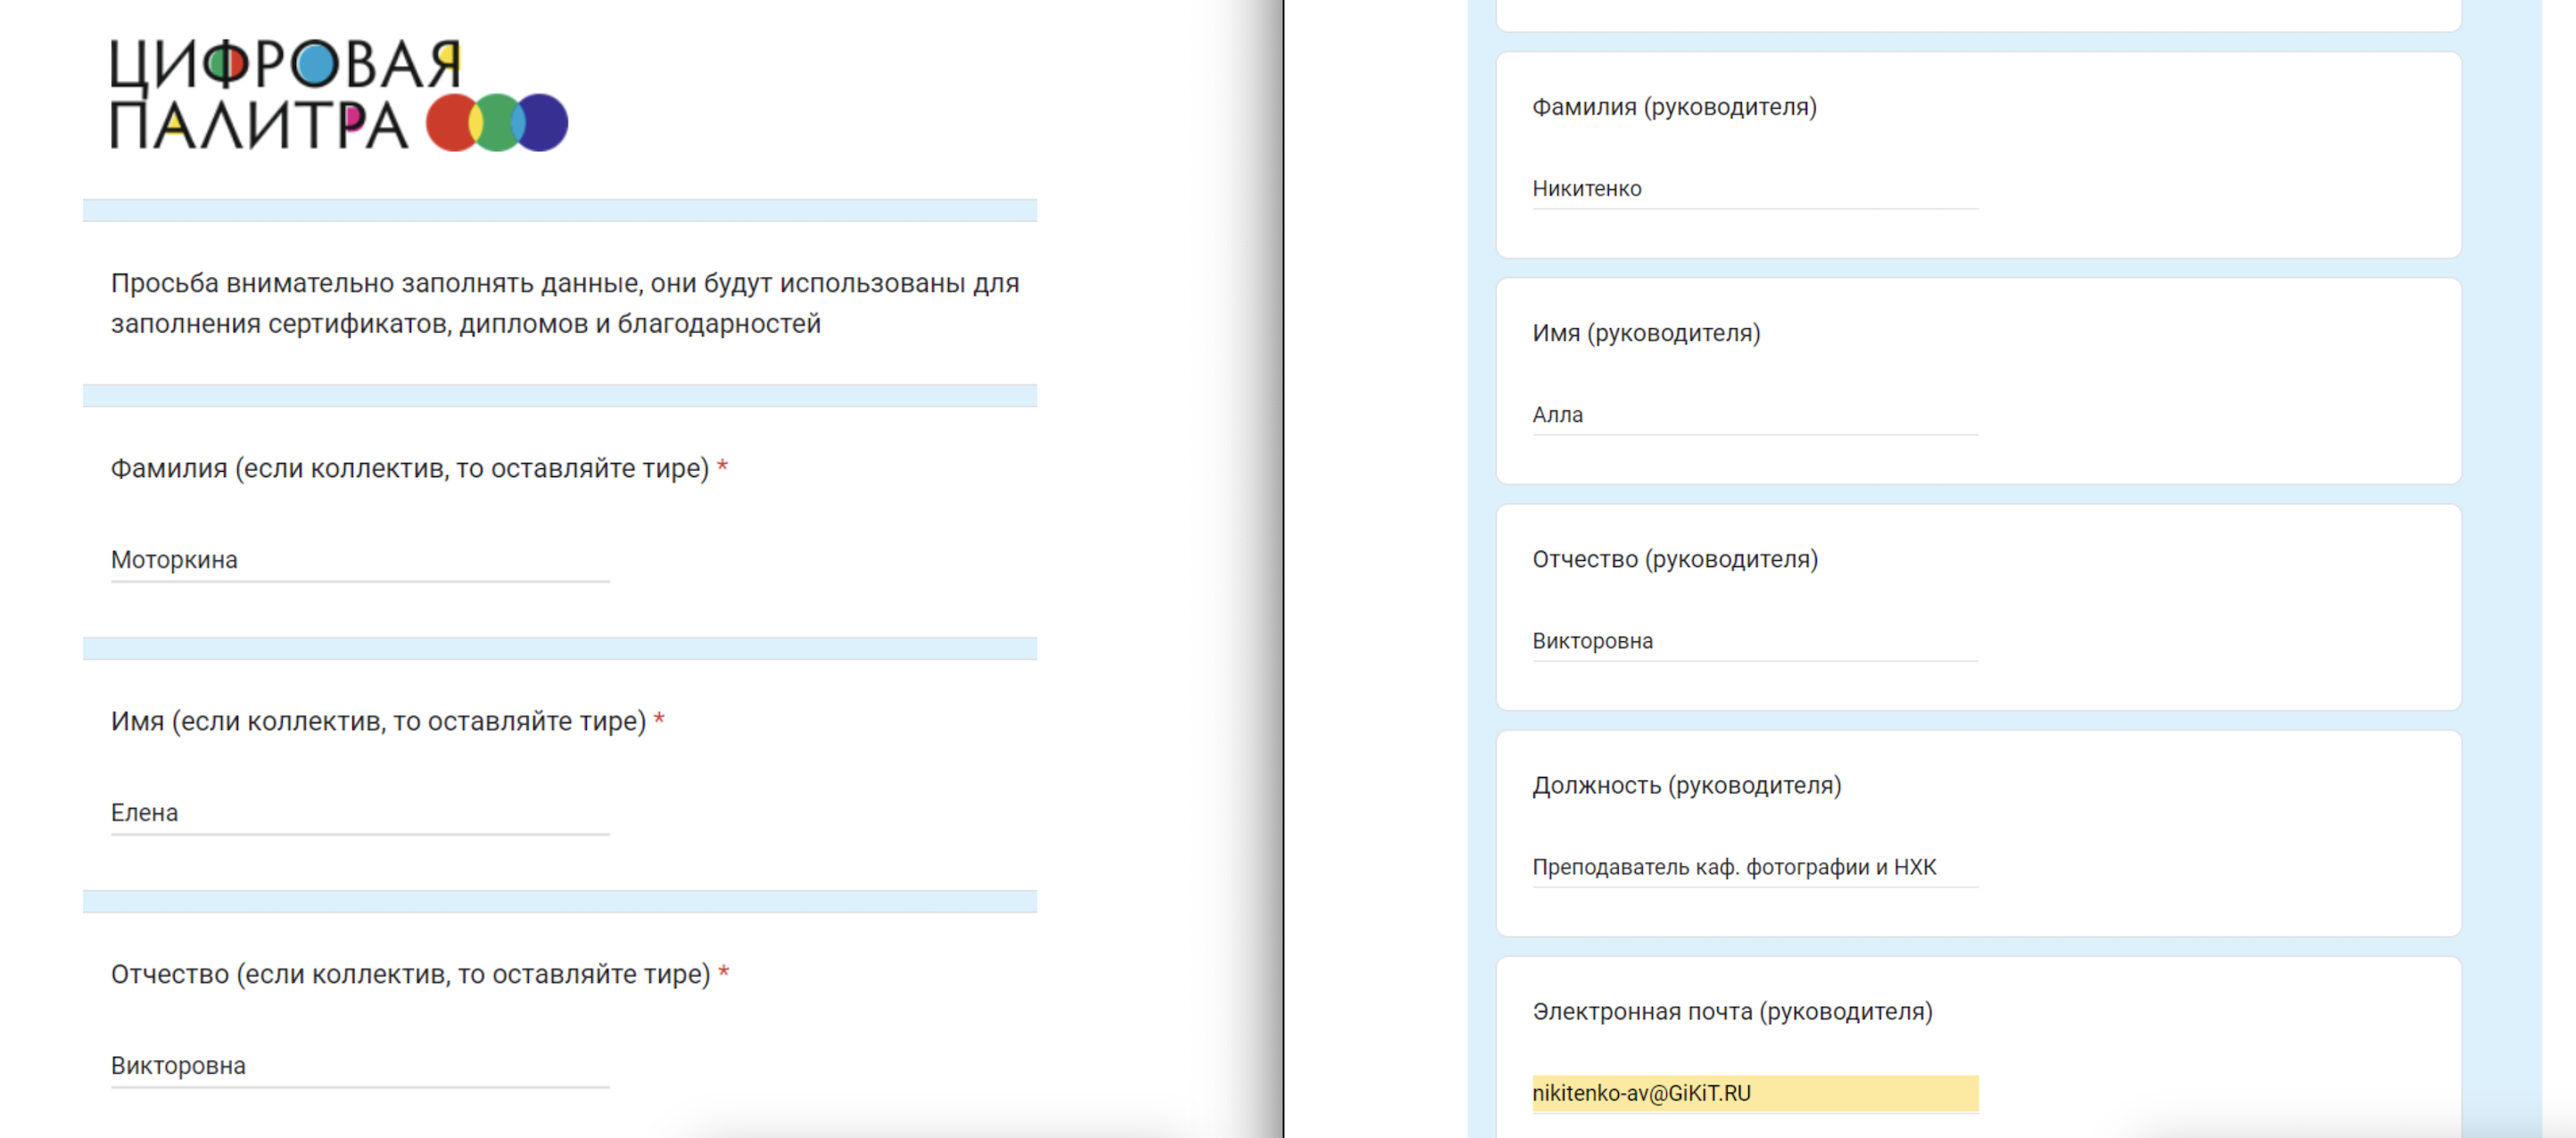This screenshot has height=1138, width=2576.
Task: Click the label 'Фамилия (руководителя)'
Action: pos(1674,107)
